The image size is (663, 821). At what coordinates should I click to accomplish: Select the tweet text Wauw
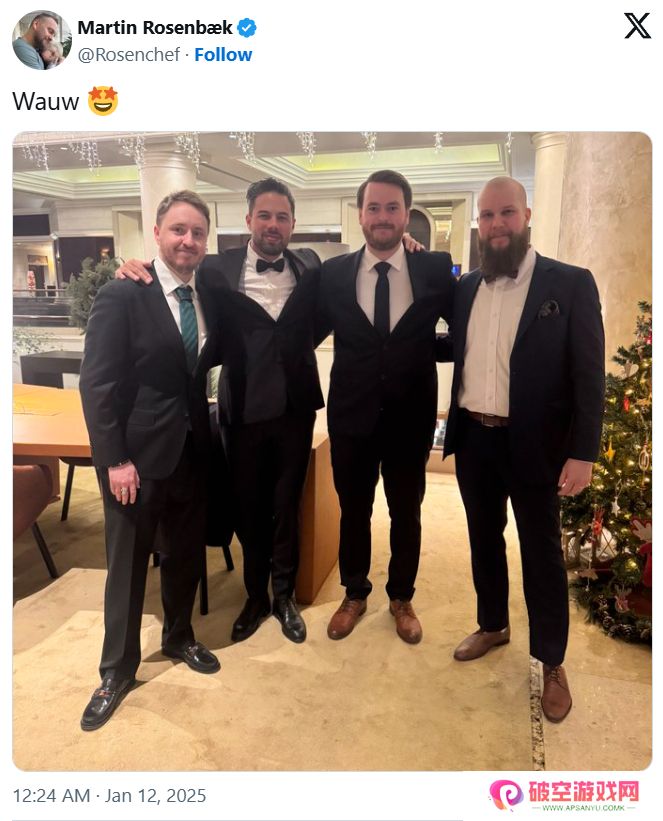tap(46, 102)
